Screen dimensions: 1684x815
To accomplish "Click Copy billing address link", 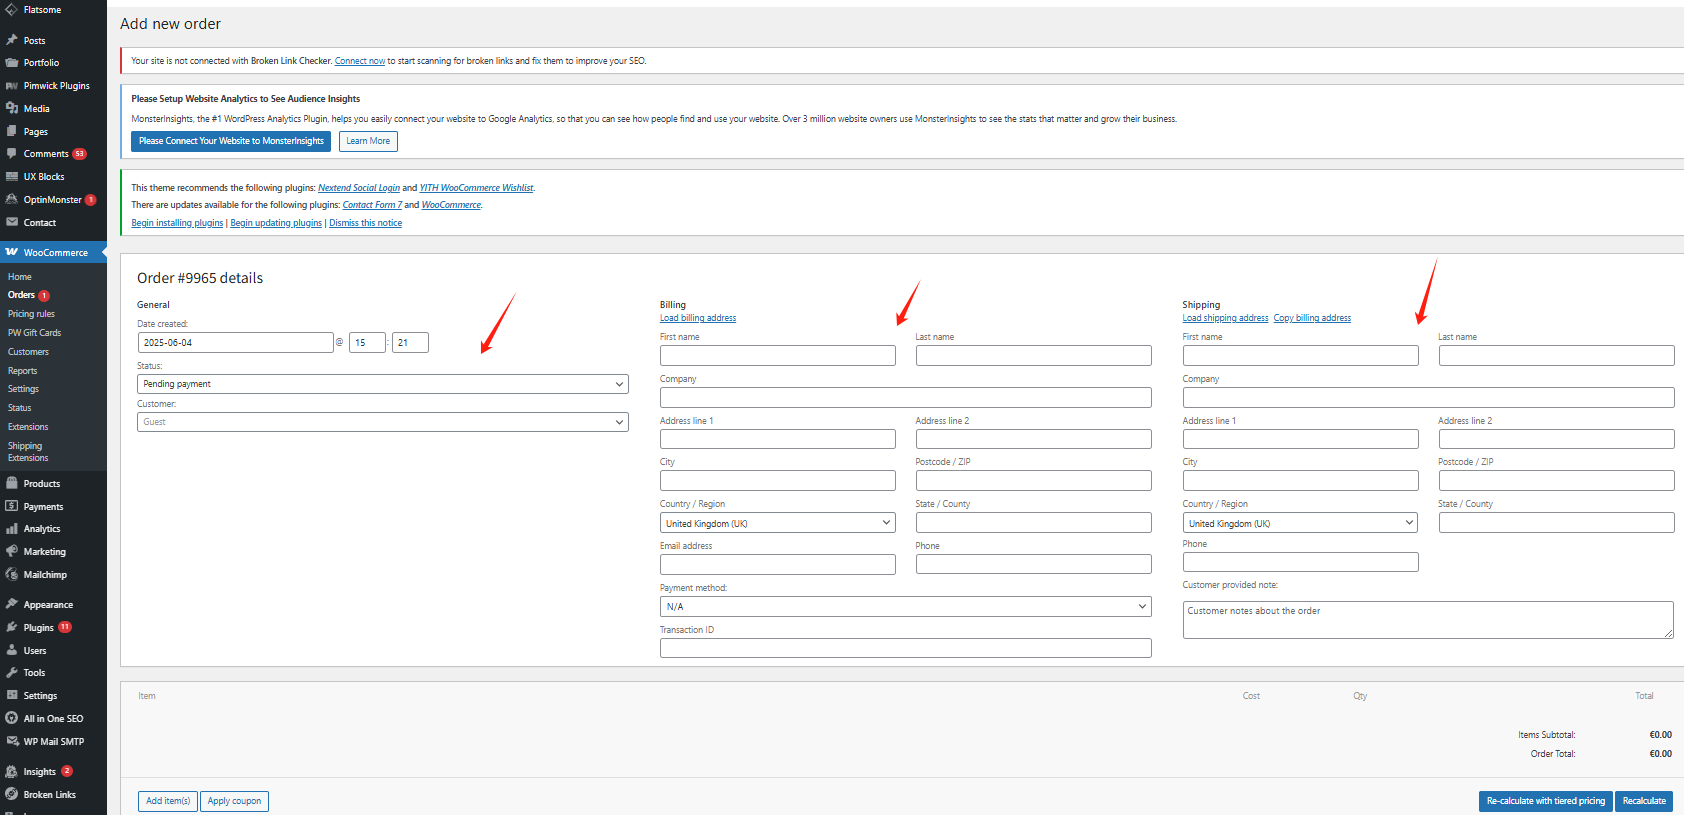I will [x=1312, y=318].
